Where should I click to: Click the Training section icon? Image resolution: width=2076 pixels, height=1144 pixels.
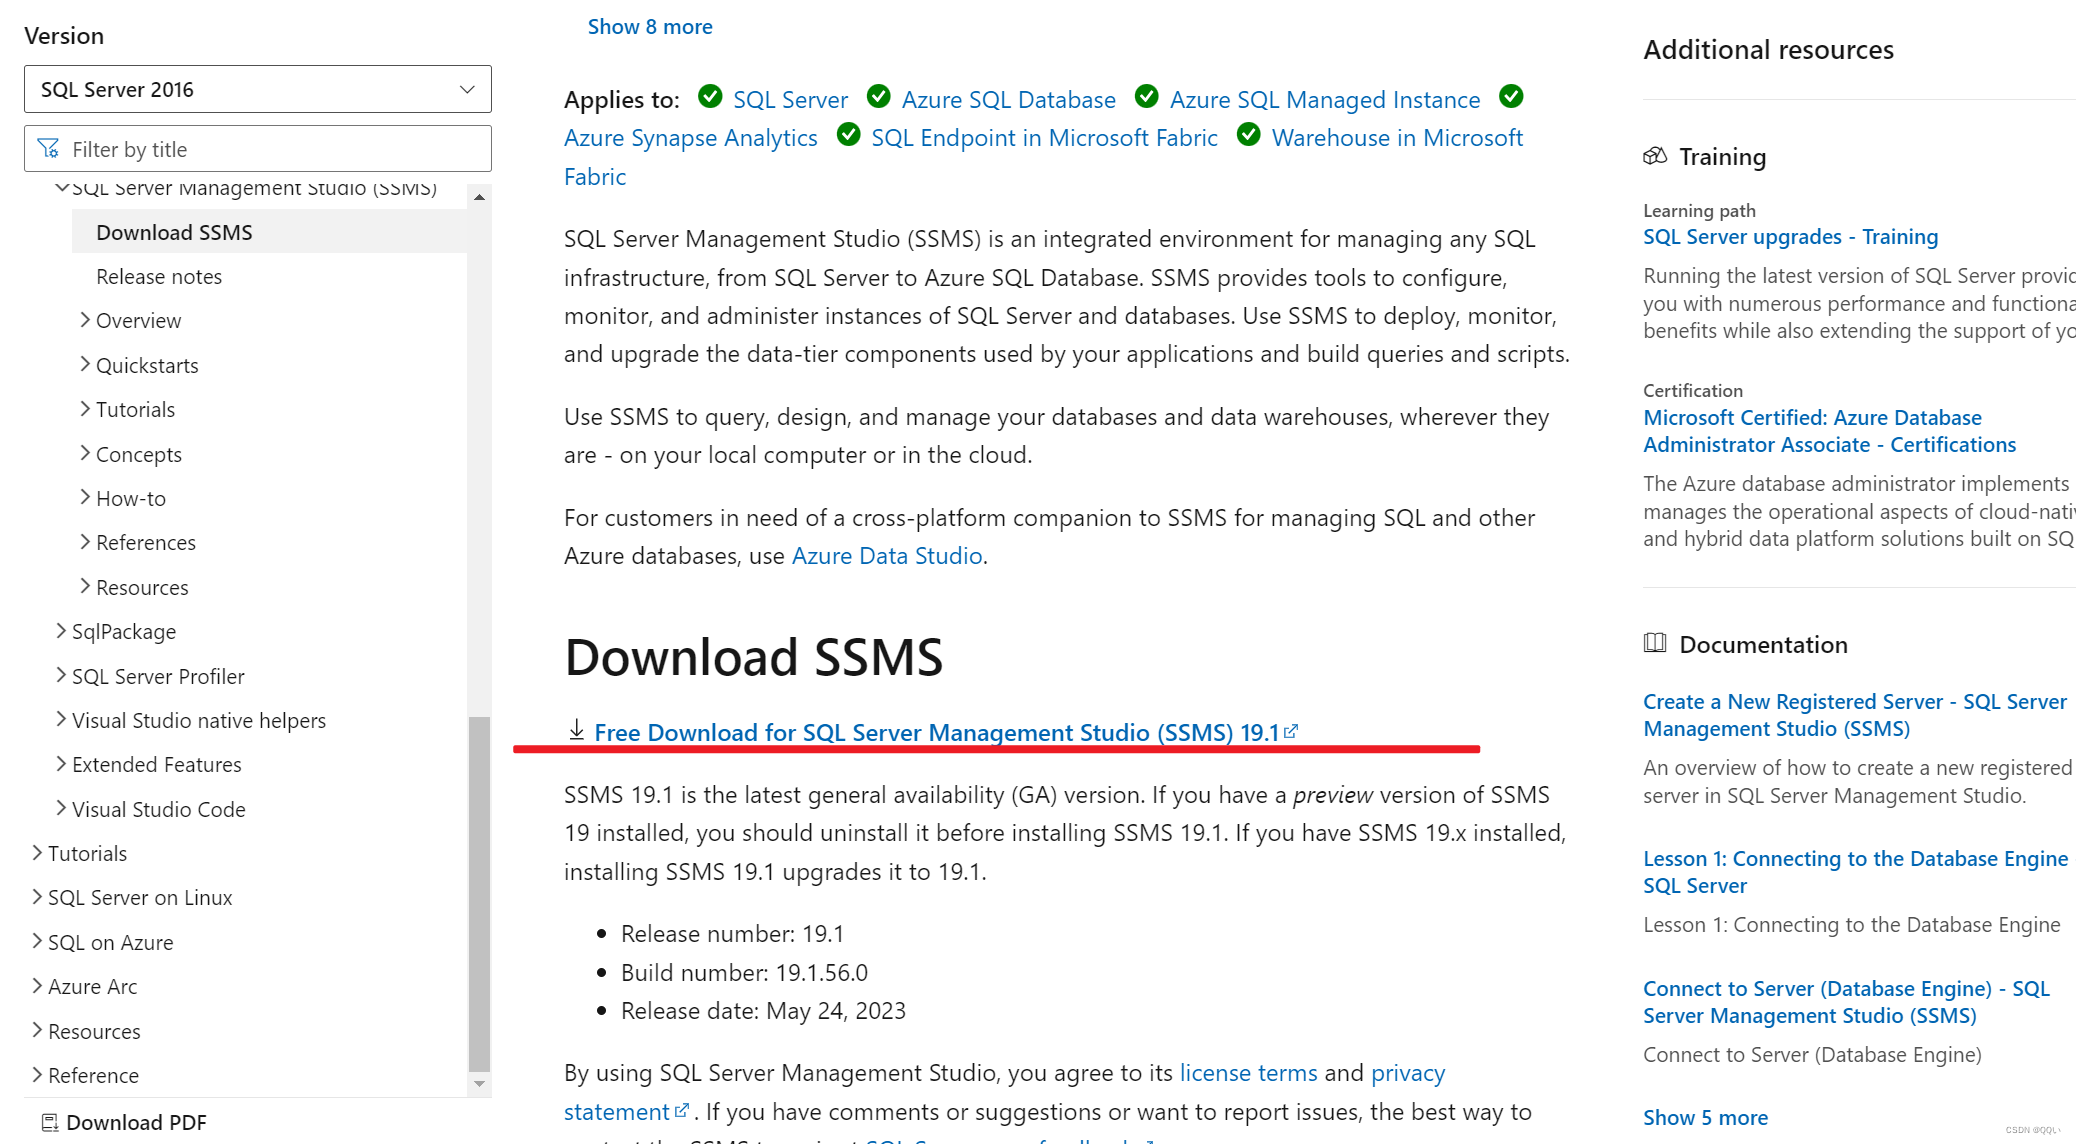point(1655,156)
